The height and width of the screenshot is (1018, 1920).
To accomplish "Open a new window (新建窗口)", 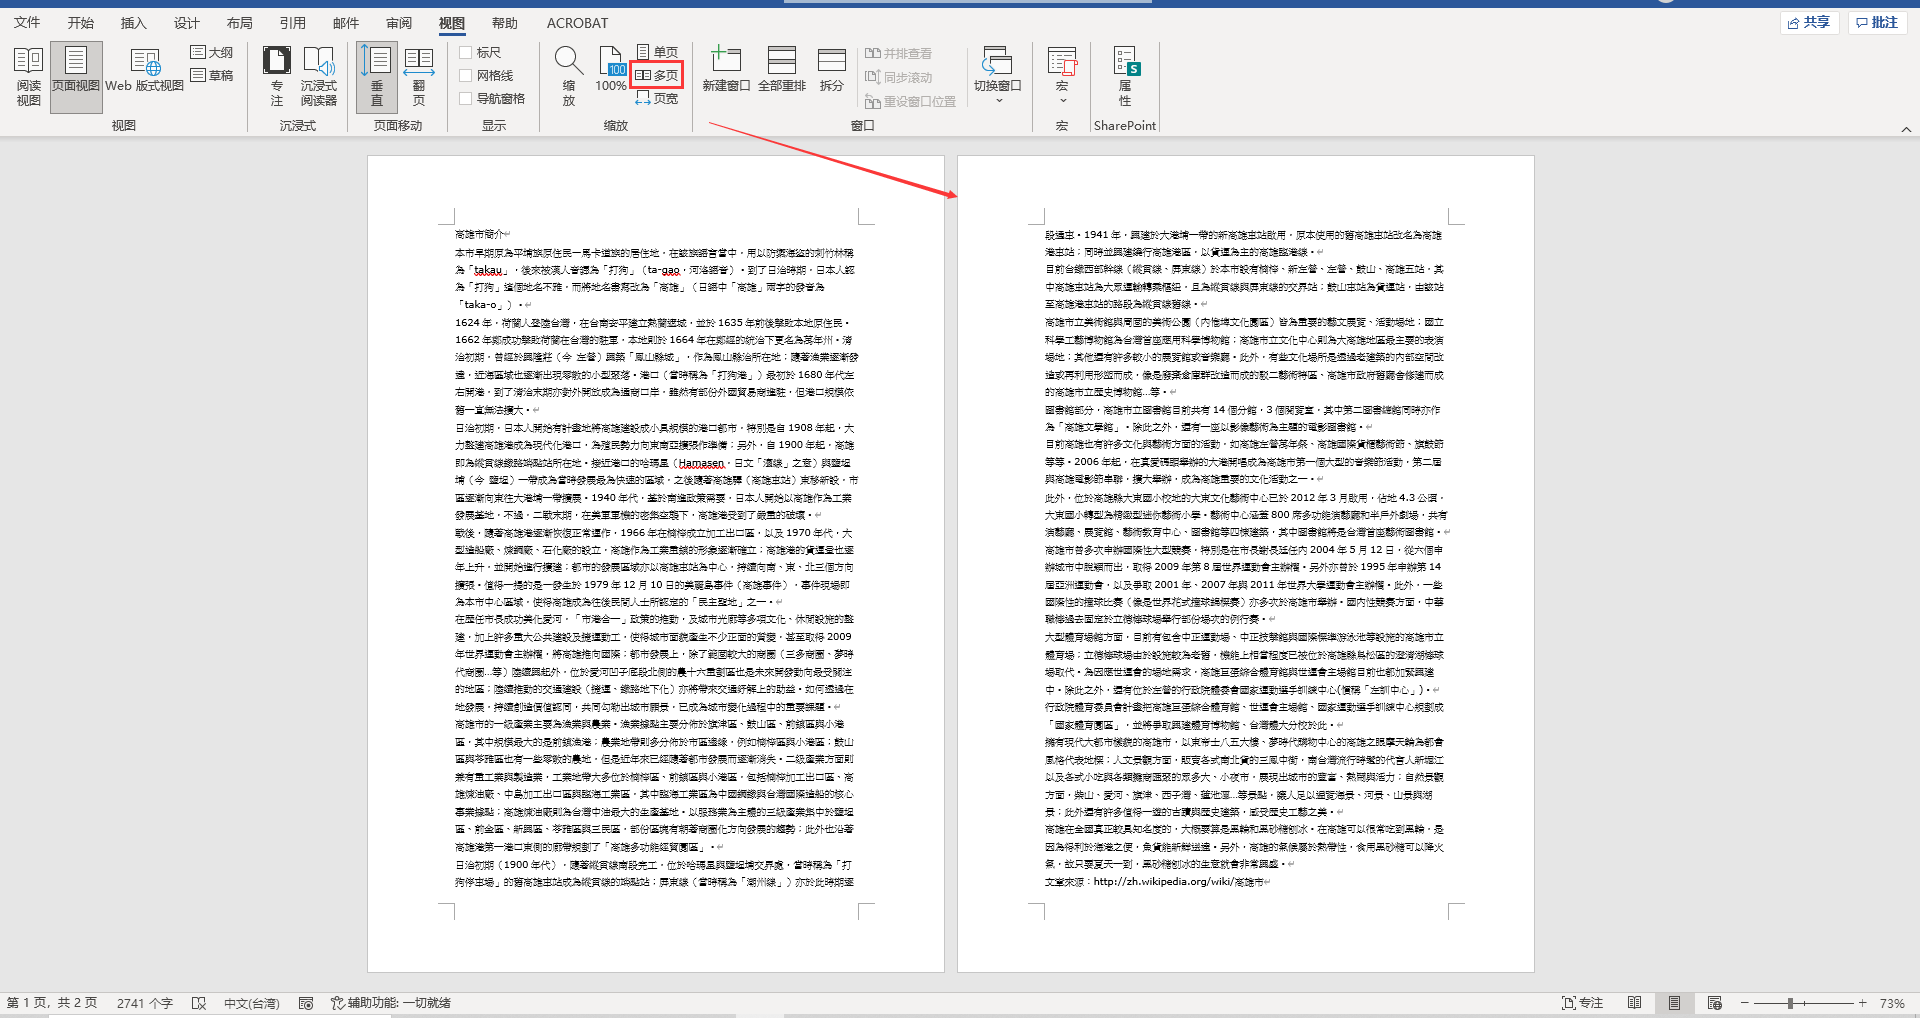I will pos(726,70).
